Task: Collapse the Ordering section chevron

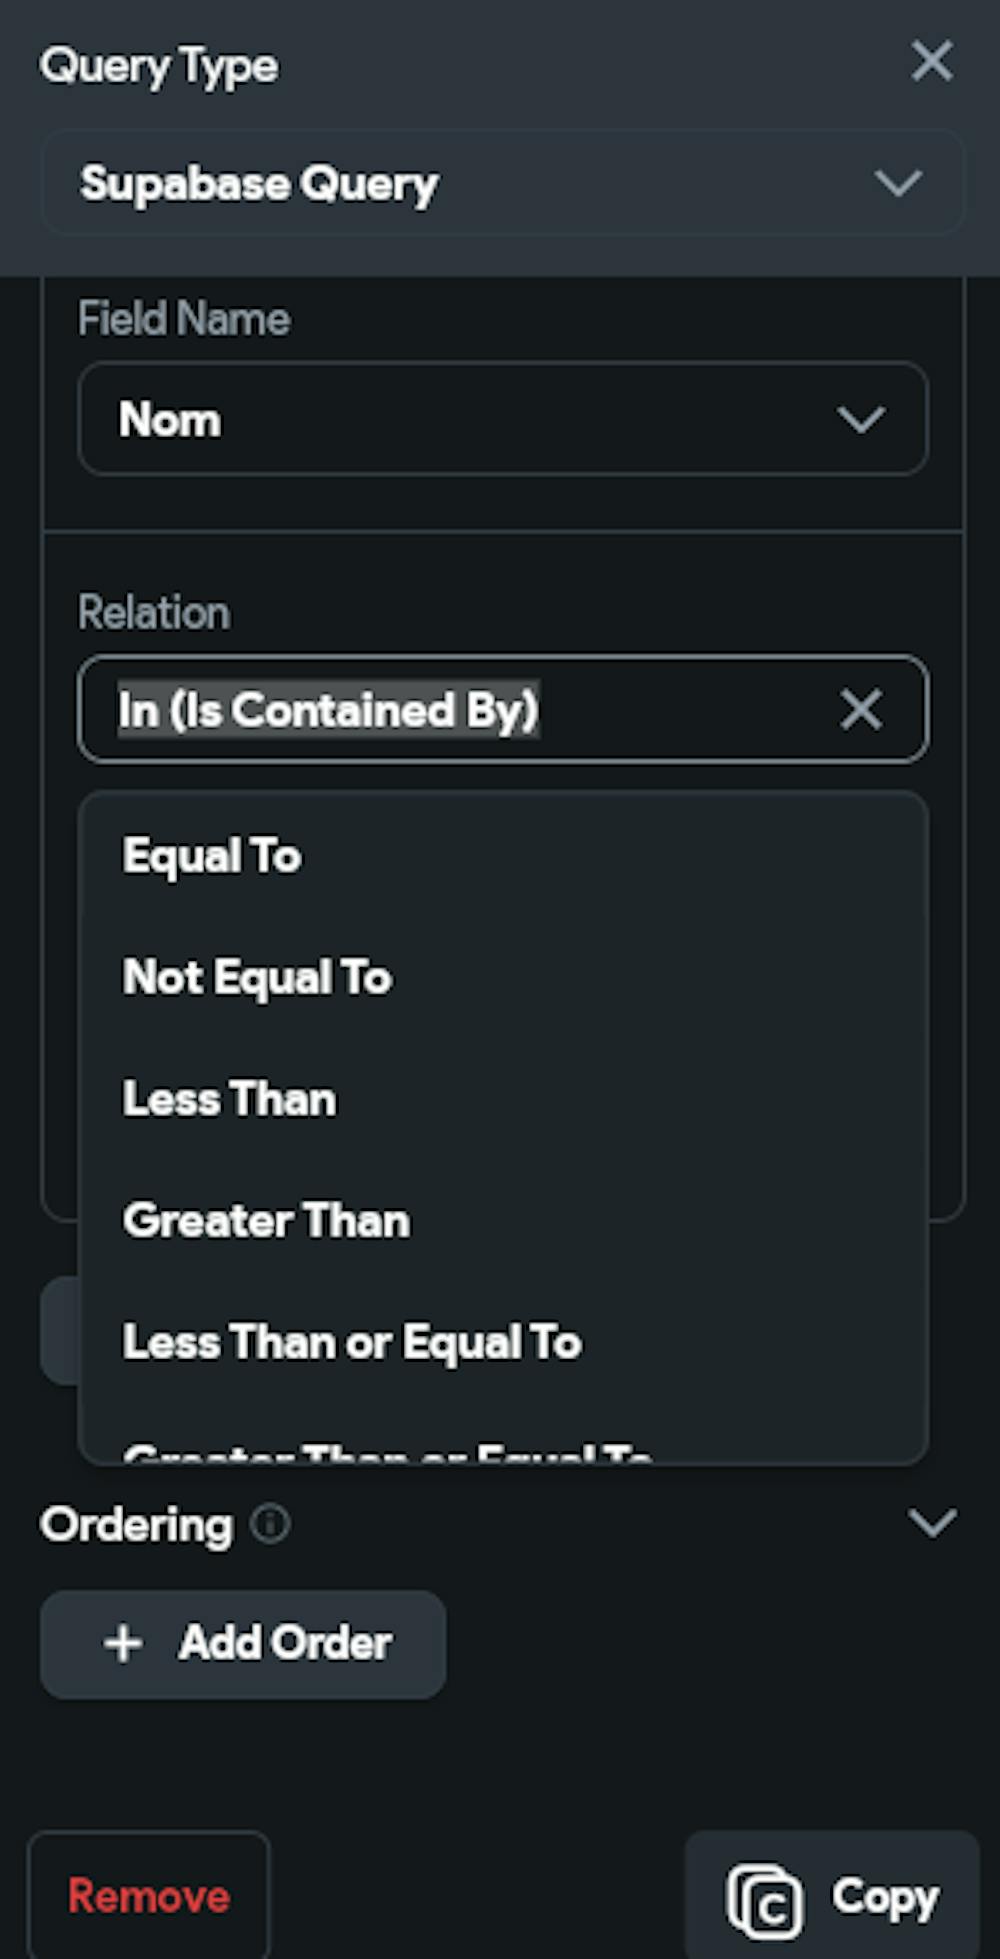Action: point(932,1524)
